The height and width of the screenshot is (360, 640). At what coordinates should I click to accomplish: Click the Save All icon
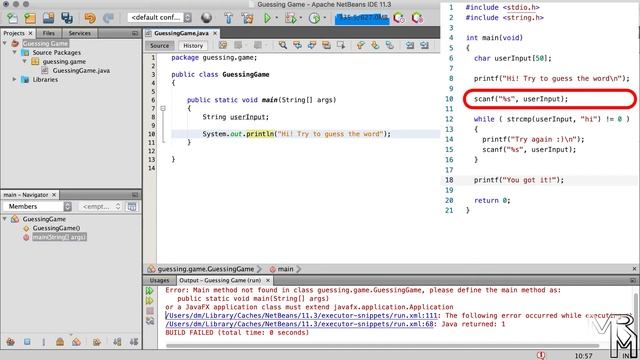click(67, 18)
